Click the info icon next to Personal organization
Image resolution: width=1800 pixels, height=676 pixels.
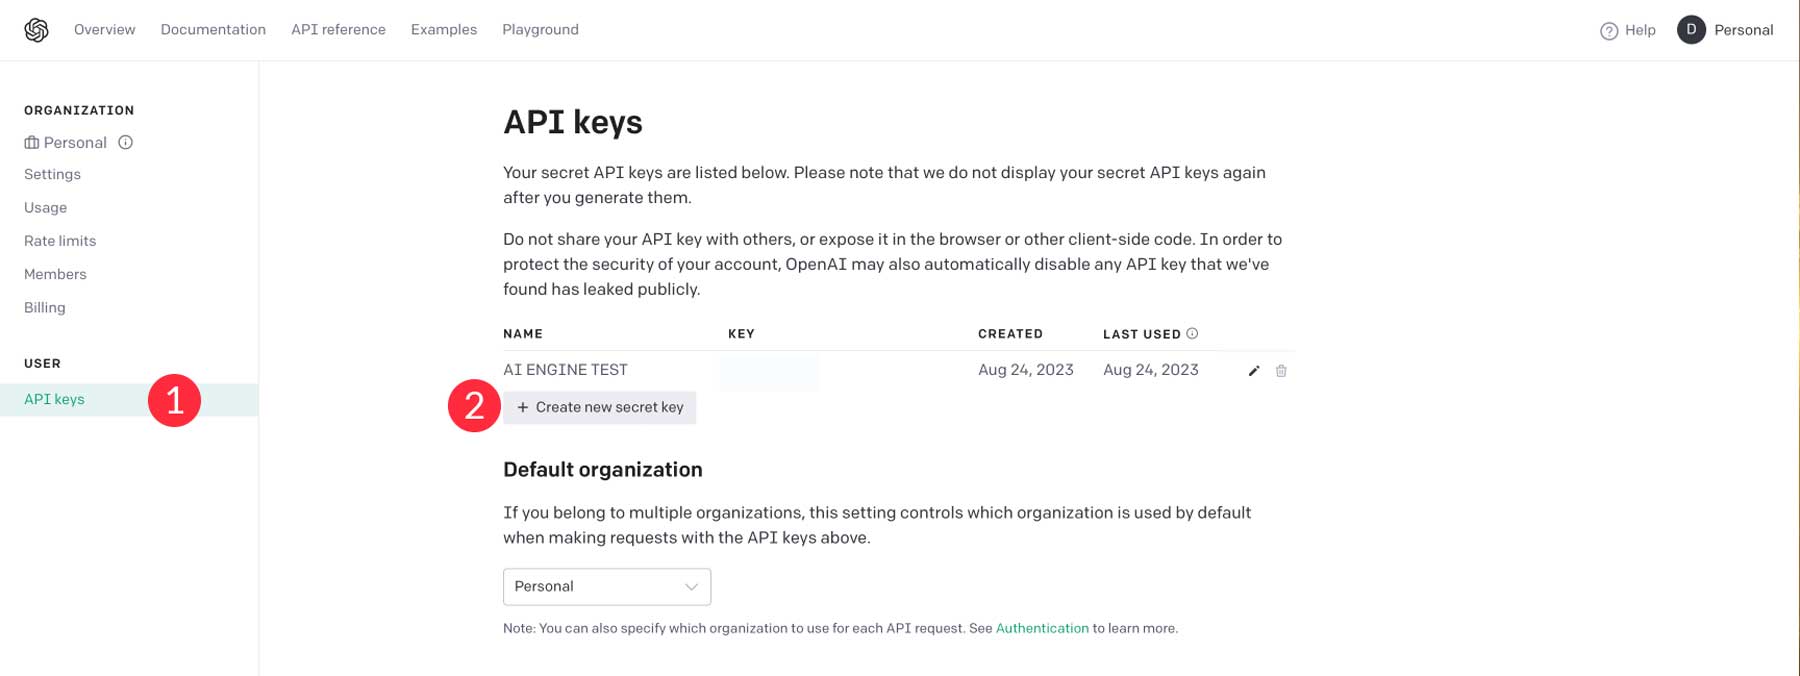tap(124, 142)
